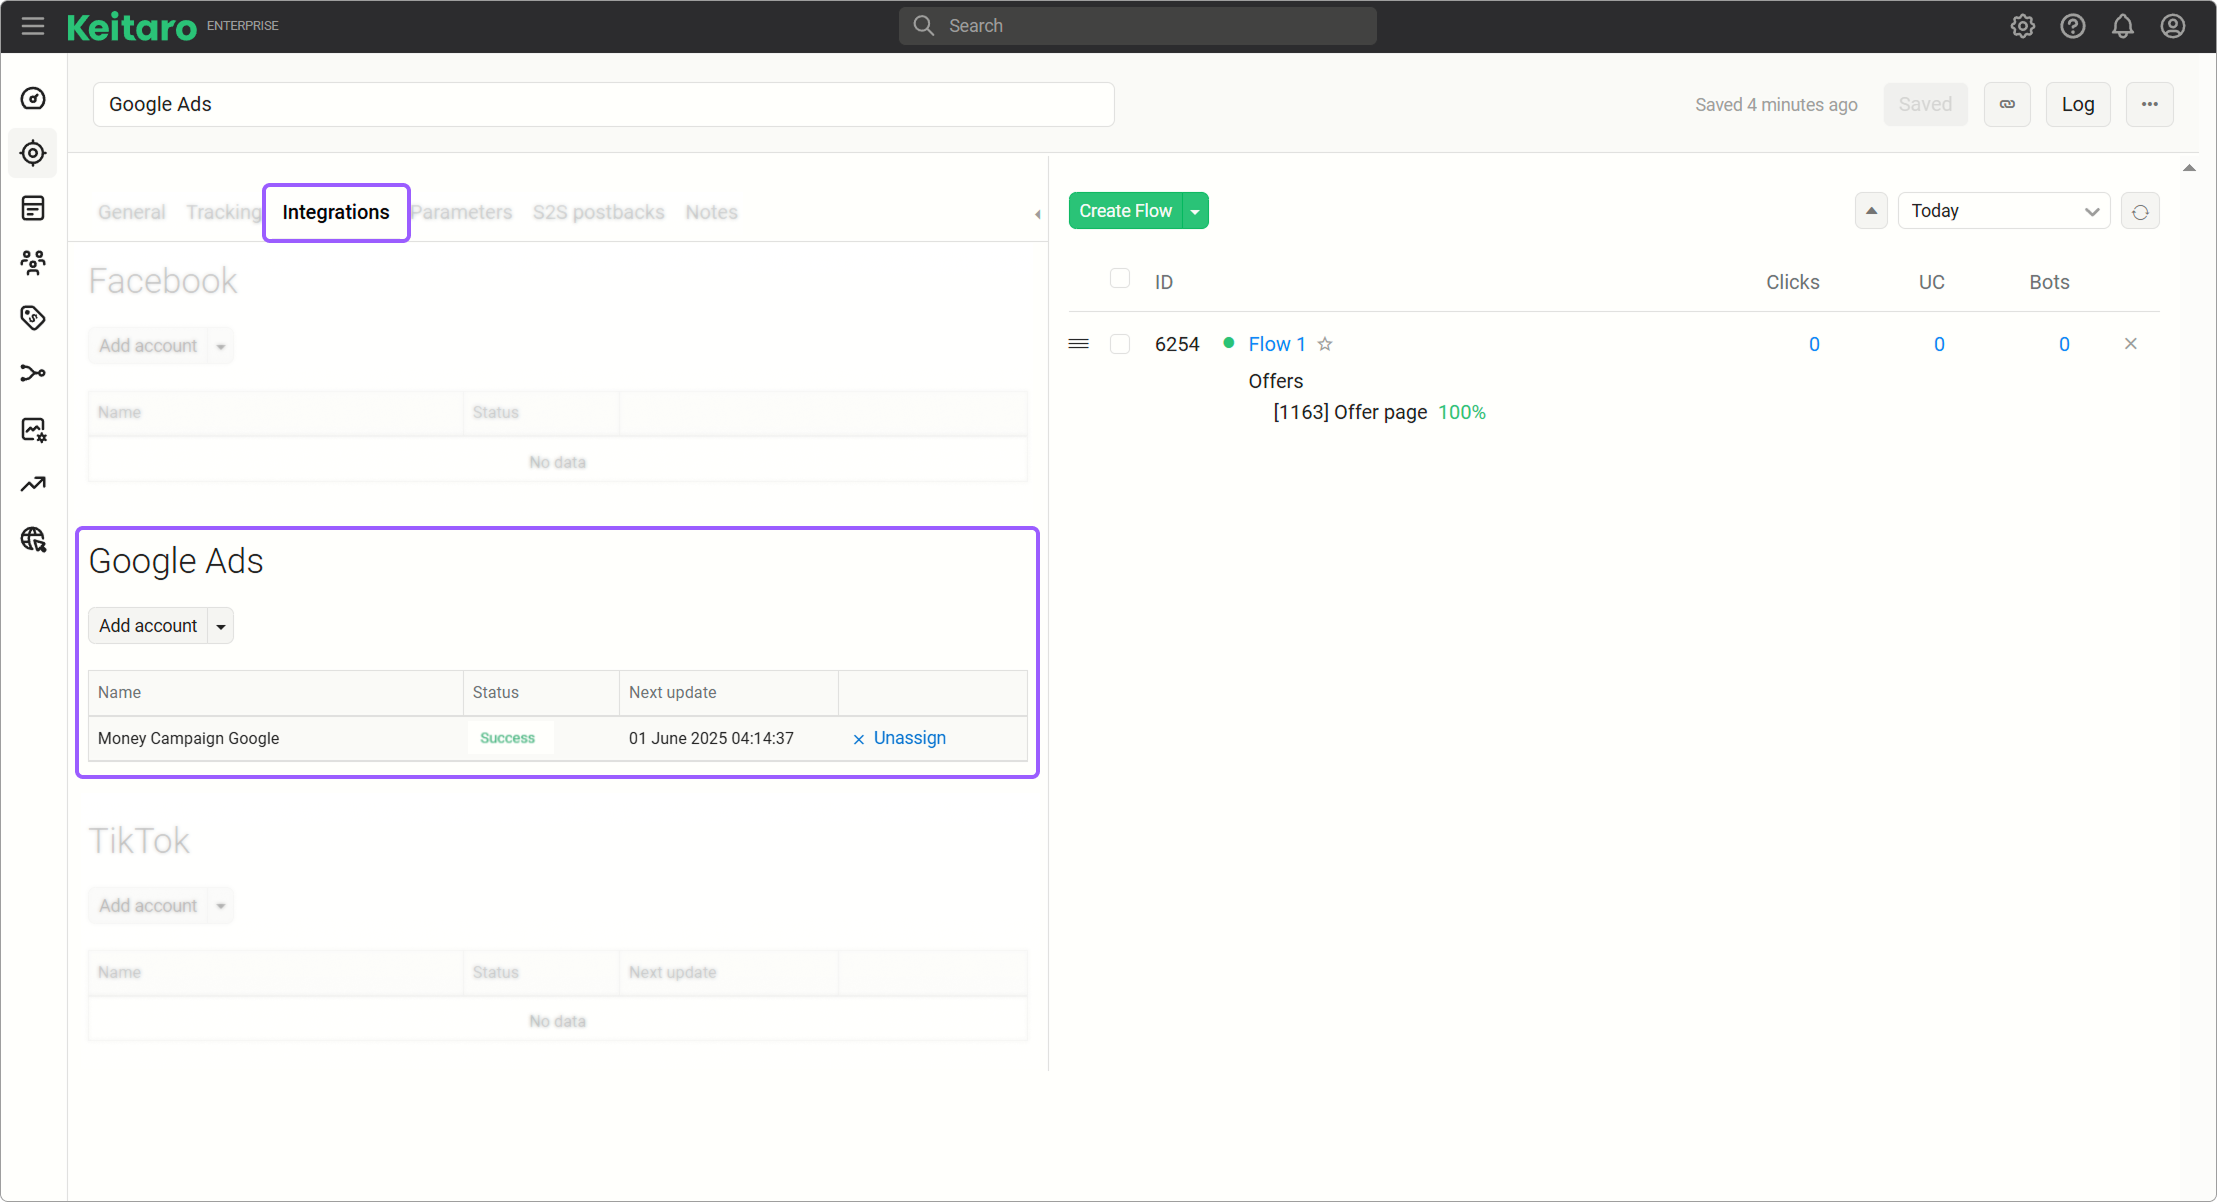
Task: Expand Google Ads Add account dropdown arrow
Action: [x=221, y=626]
